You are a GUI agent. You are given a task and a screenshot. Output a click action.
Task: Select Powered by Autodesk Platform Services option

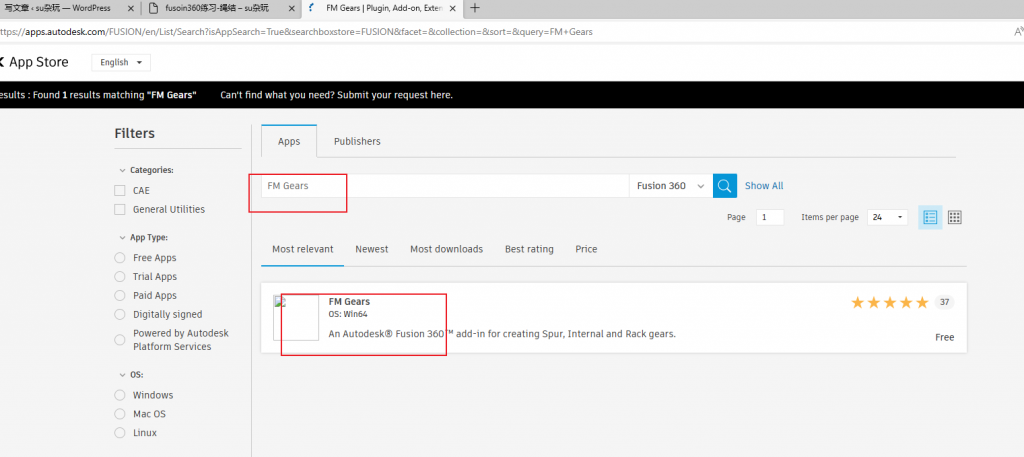pos(120,339)
